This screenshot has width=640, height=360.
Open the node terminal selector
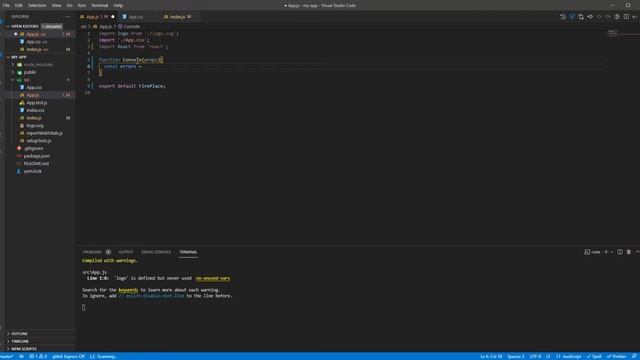[x=592, y=252]
